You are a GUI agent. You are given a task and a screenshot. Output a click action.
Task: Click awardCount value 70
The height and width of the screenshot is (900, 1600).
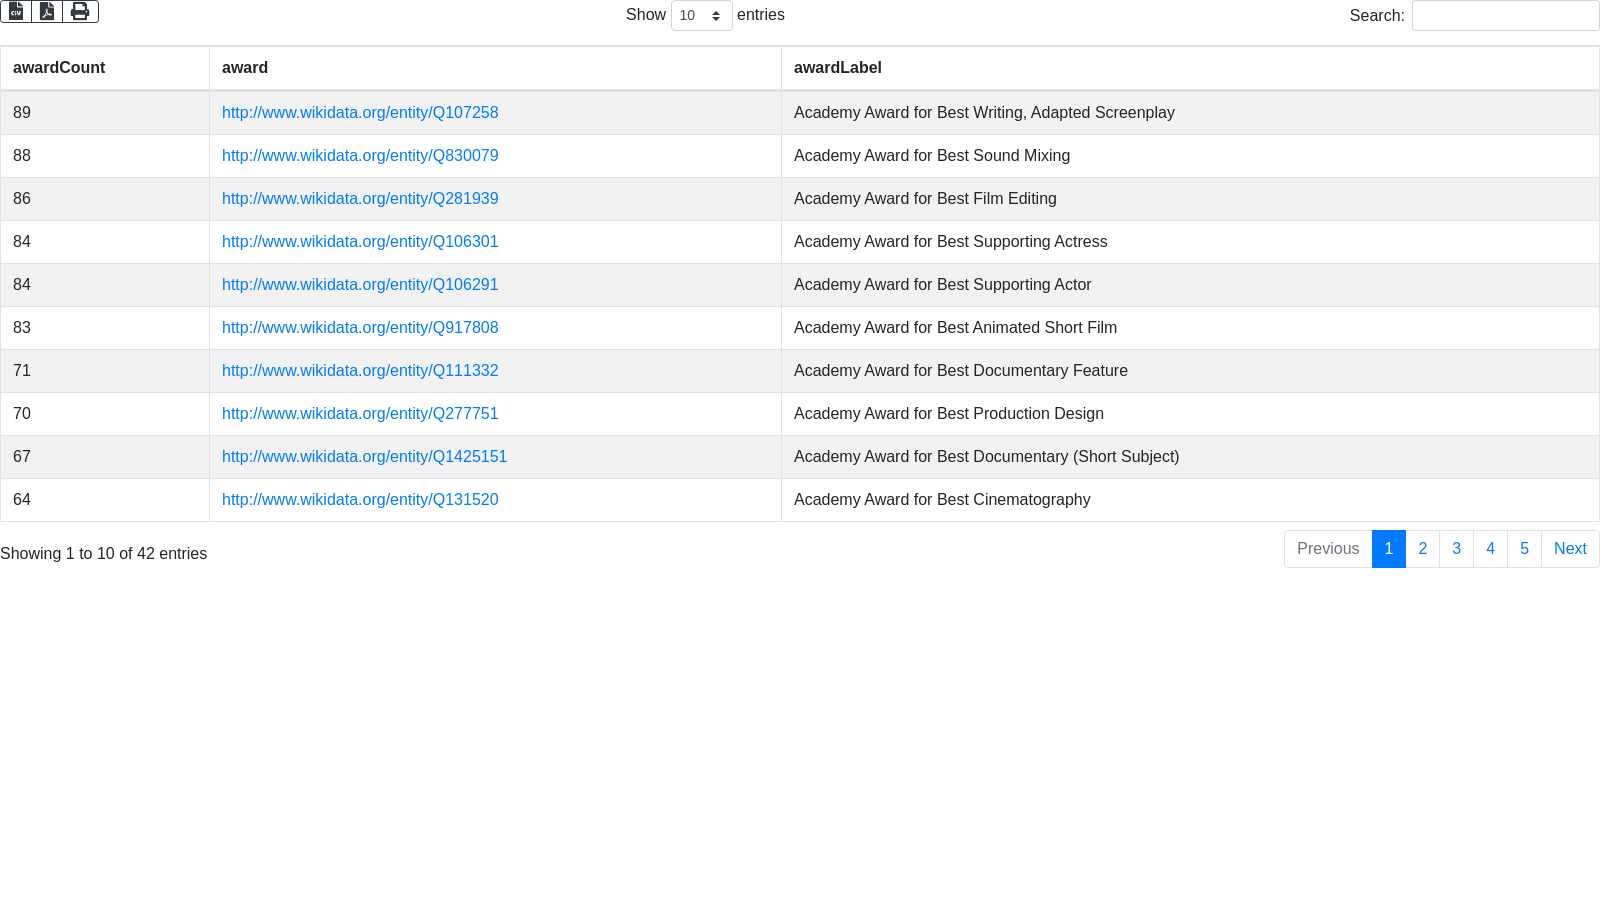coord(22,414)
